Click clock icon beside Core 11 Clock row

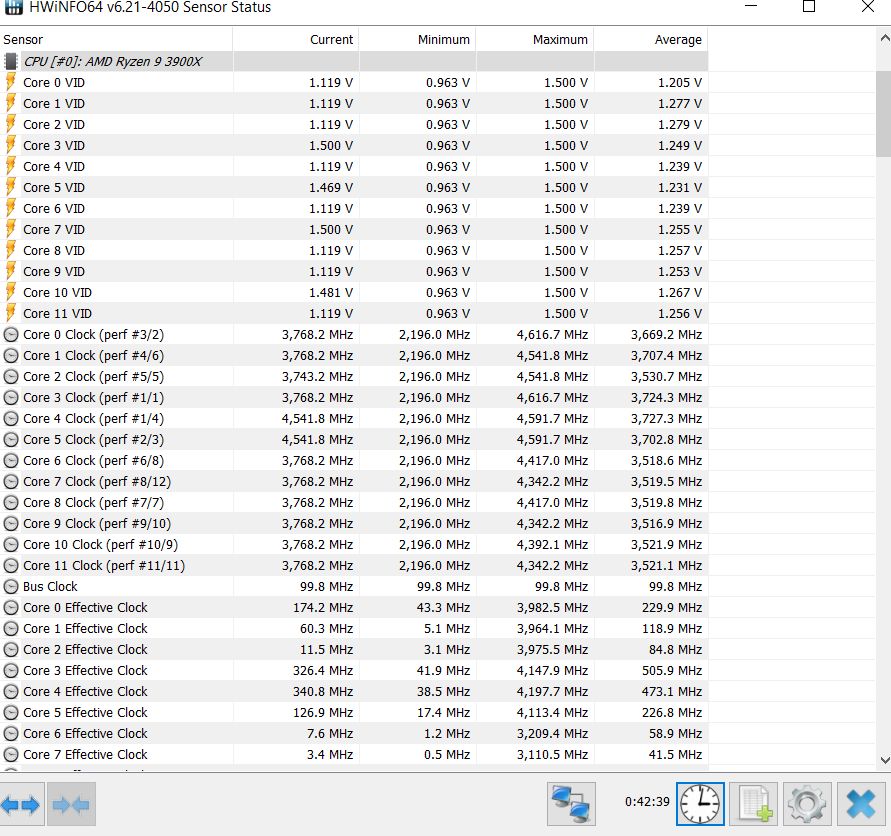[x=11, y=565]
